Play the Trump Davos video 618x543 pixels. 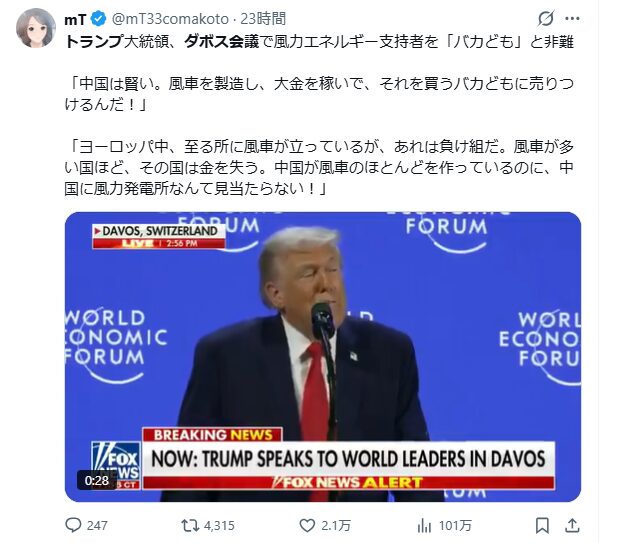click(323, 357)
